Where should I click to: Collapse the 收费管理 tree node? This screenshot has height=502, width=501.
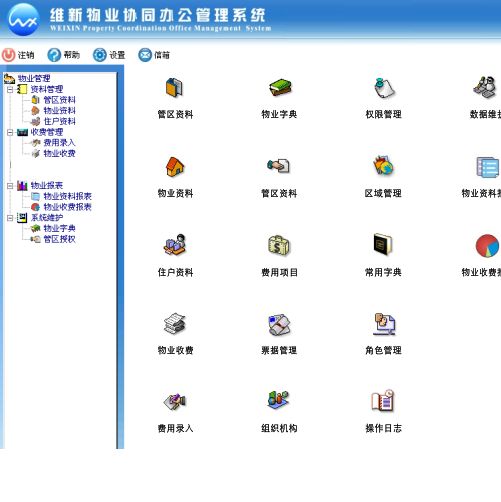(10, 132)
